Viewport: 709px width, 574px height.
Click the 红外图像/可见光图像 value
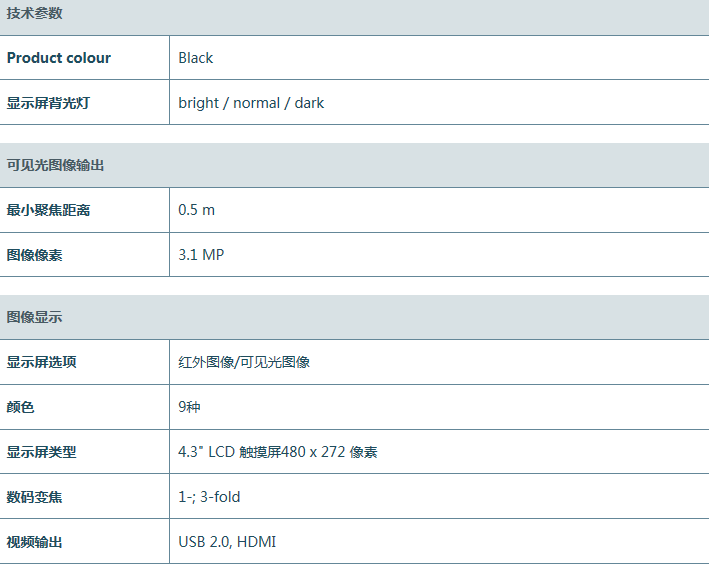click(244, 362)
